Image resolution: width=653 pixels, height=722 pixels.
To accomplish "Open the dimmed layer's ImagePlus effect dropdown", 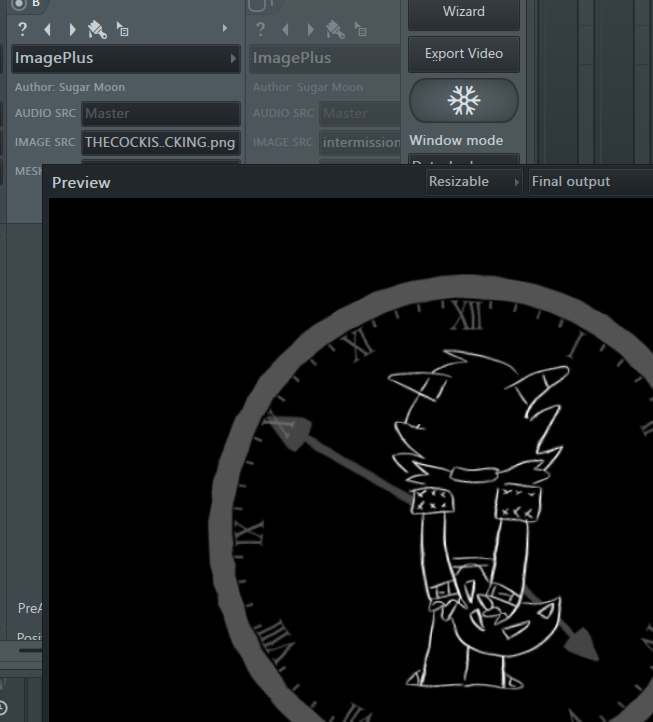I will tap(325, 58).
